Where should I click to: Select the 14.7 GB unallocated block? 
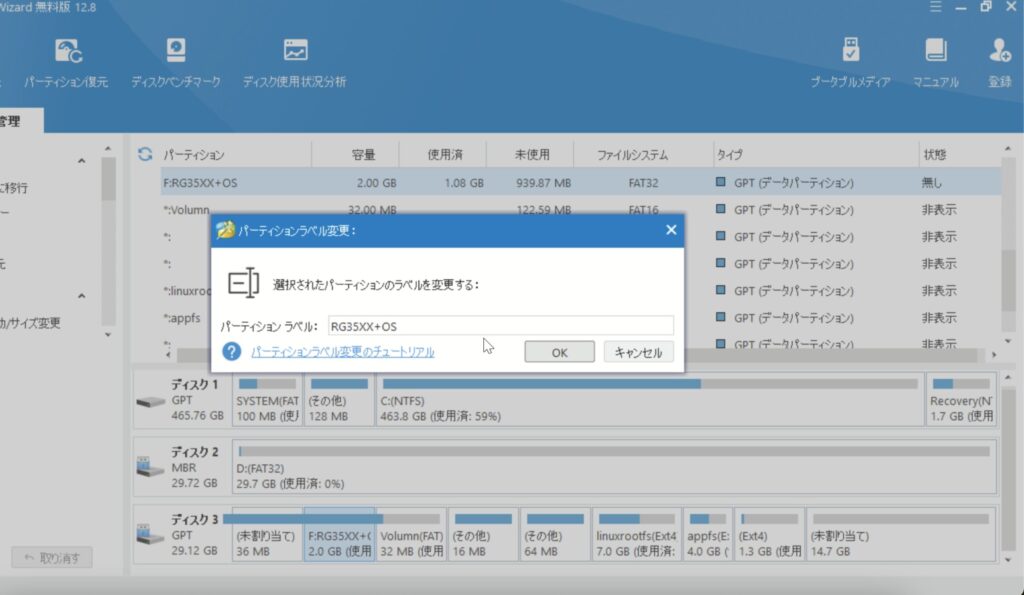901,535
